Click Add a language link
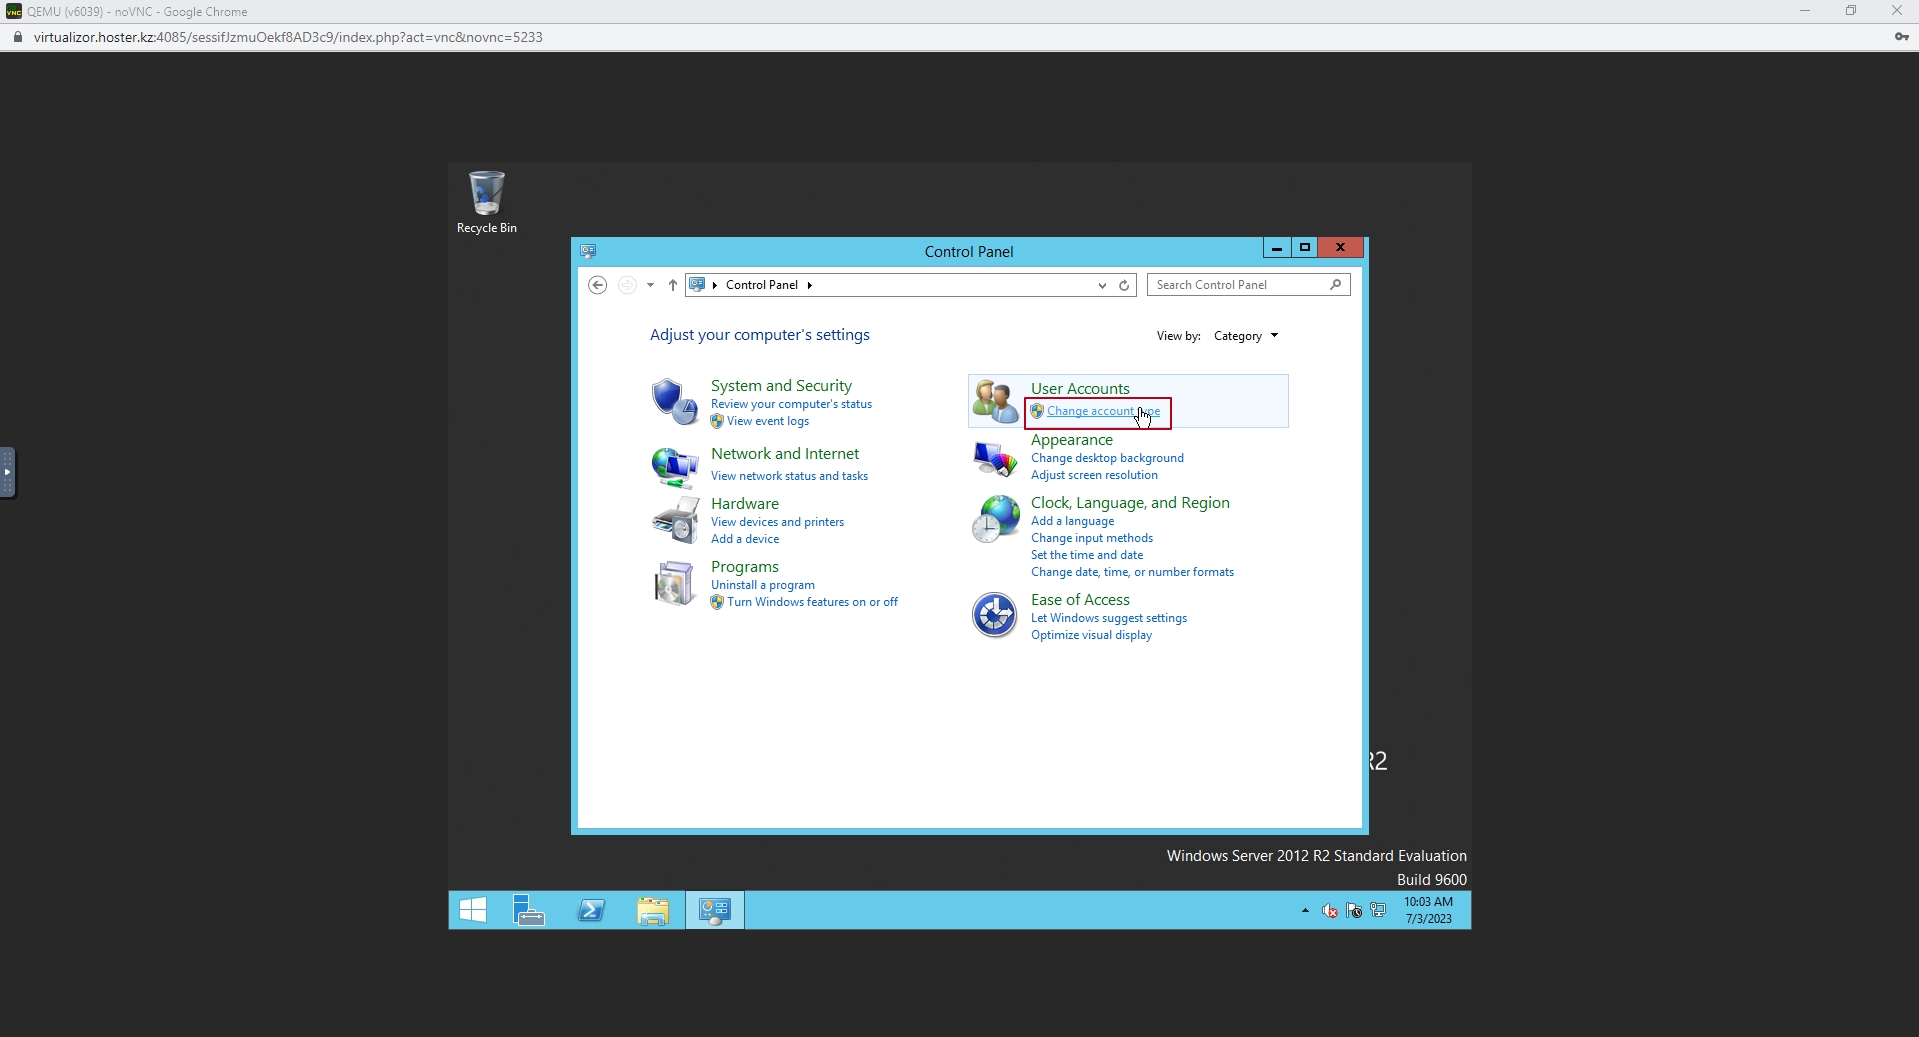This screenshot has height=1037, width=1919. click(x=1072, y=521)
